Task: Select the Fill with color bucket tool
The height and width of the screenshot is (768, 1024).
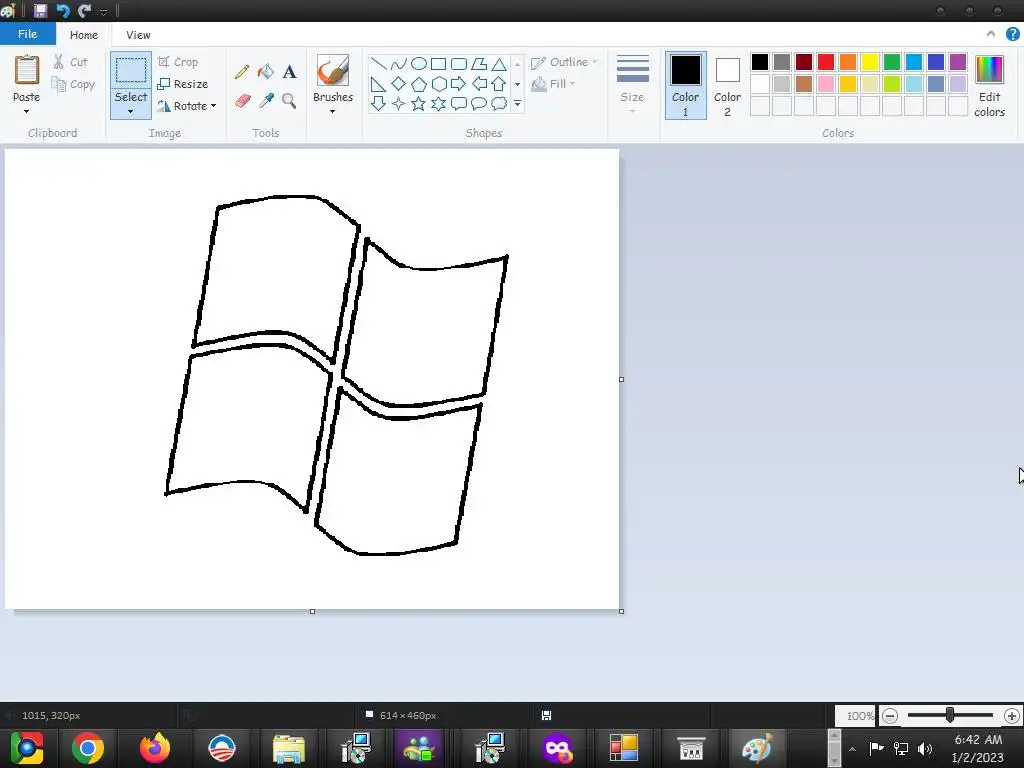Action: [266, 71]
